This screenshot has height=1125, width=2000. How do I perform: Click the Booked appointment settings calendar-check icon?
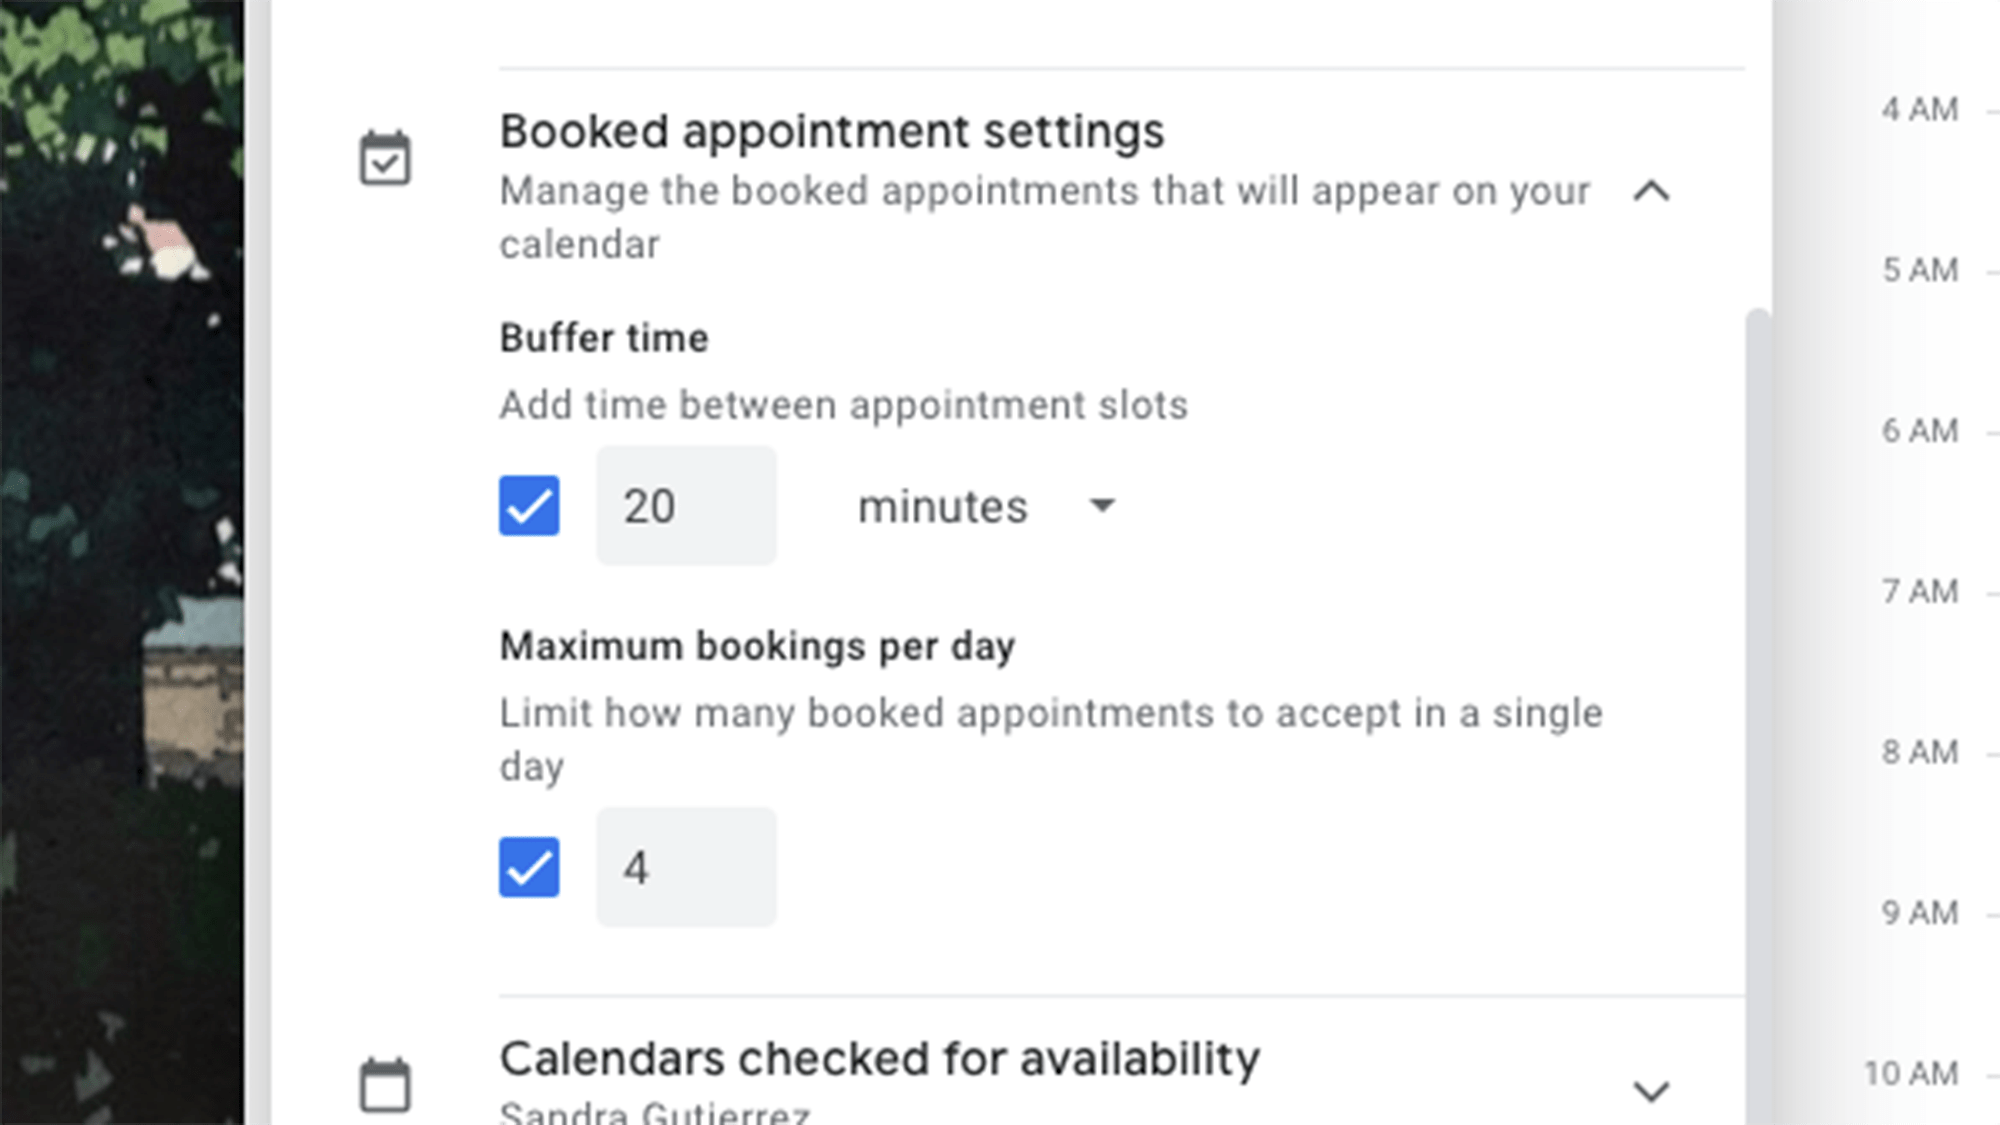click(385, 158)
